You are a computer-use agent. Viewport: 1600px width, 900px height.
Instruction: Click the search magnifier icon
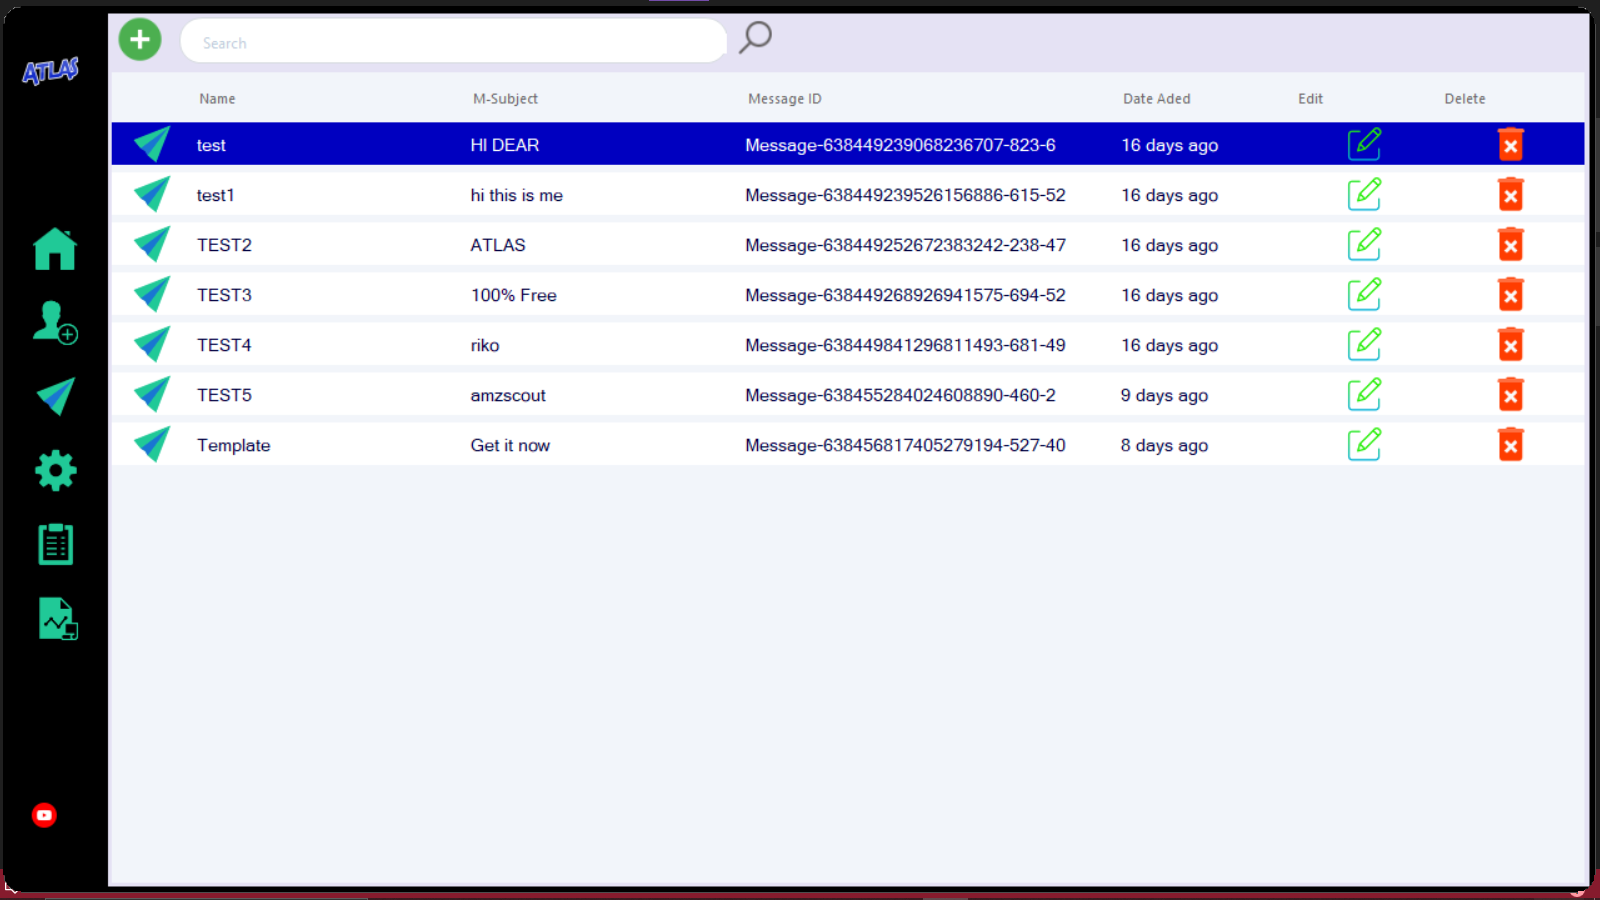click(x=755, y=37)
